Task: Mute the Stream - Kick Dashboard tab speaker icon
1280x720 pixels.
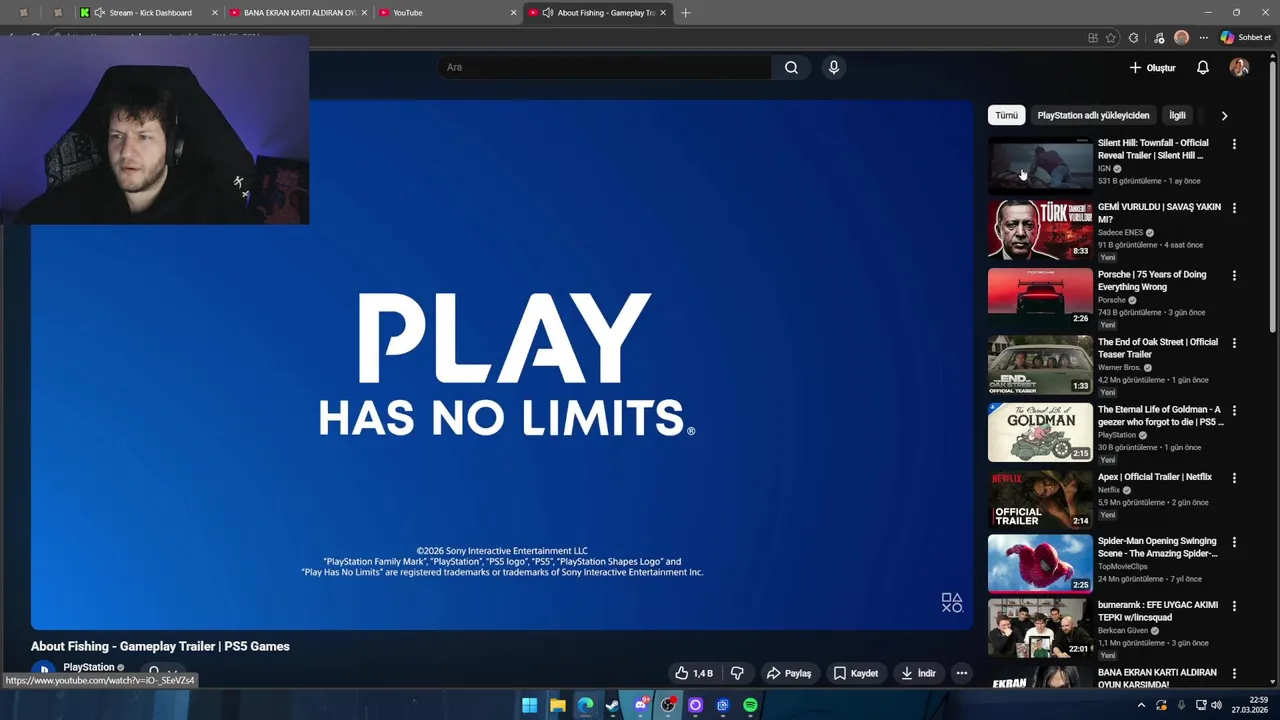Action: coord(99,13)
